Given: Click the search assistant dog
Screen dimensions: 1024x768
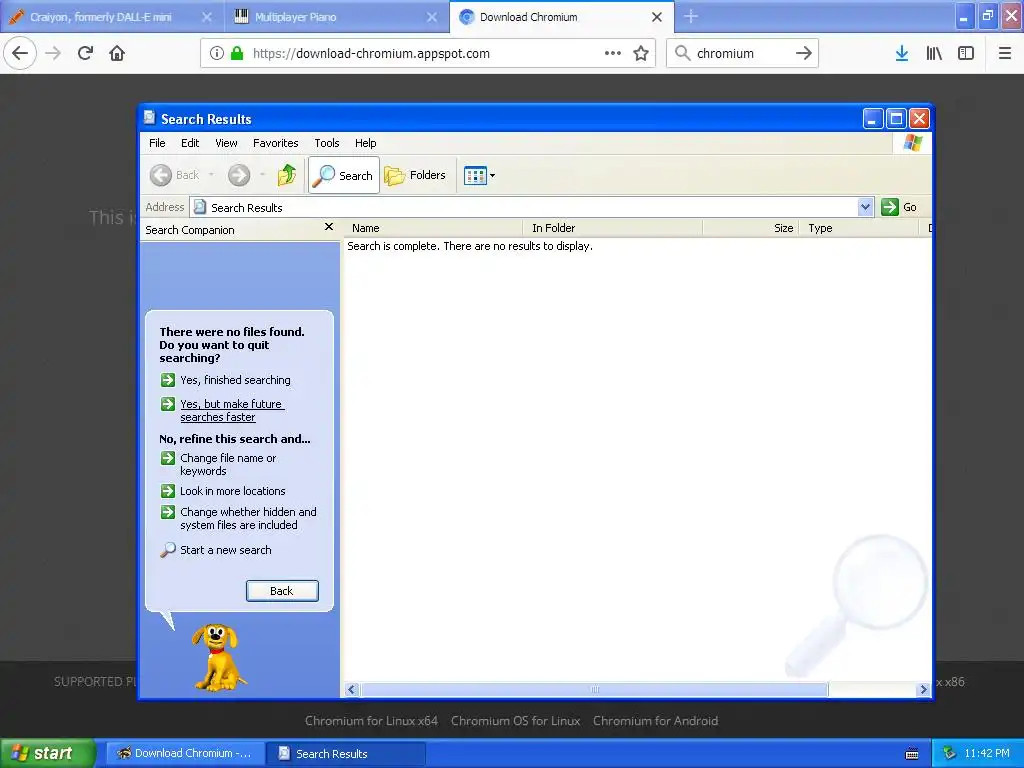Looking at the screenshot, I should click(x=219, y=656).
